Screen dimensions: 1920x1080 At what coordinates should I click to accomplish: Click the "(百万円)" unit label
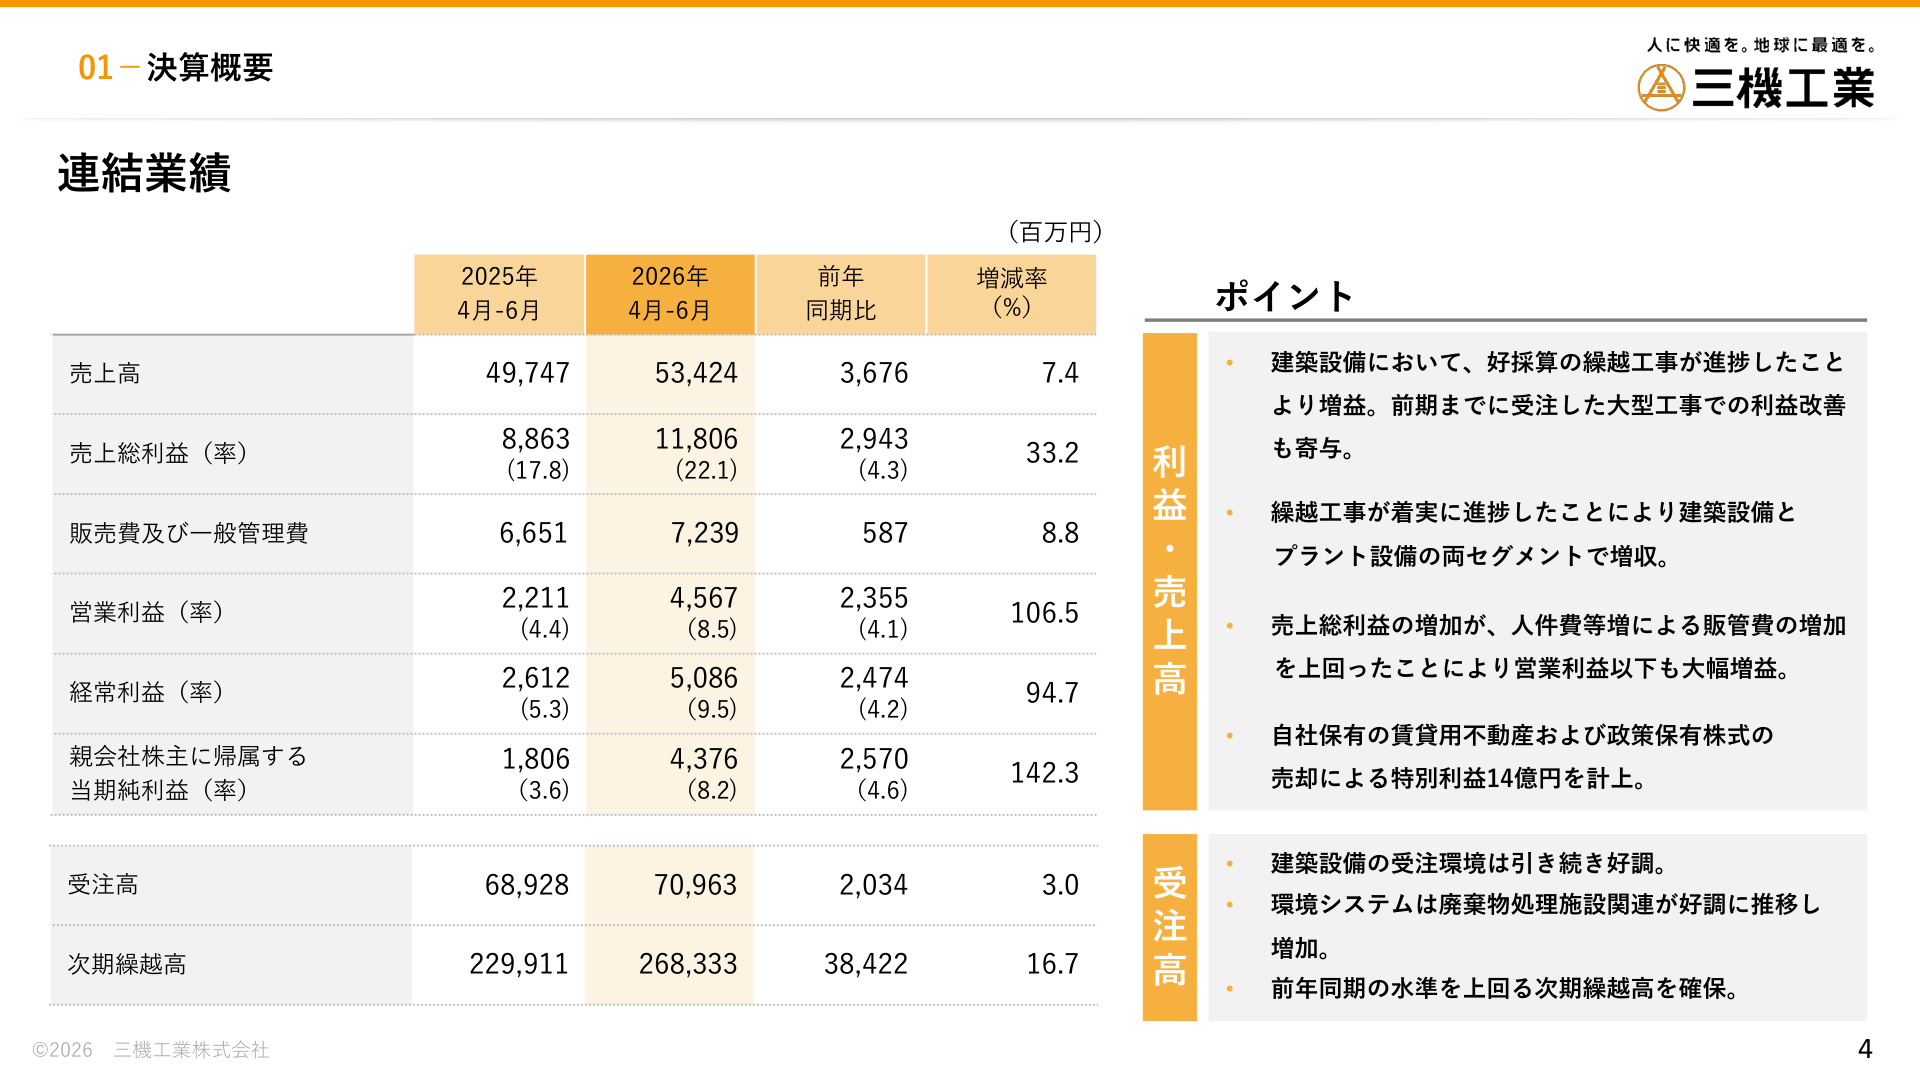coord(1055,232)
